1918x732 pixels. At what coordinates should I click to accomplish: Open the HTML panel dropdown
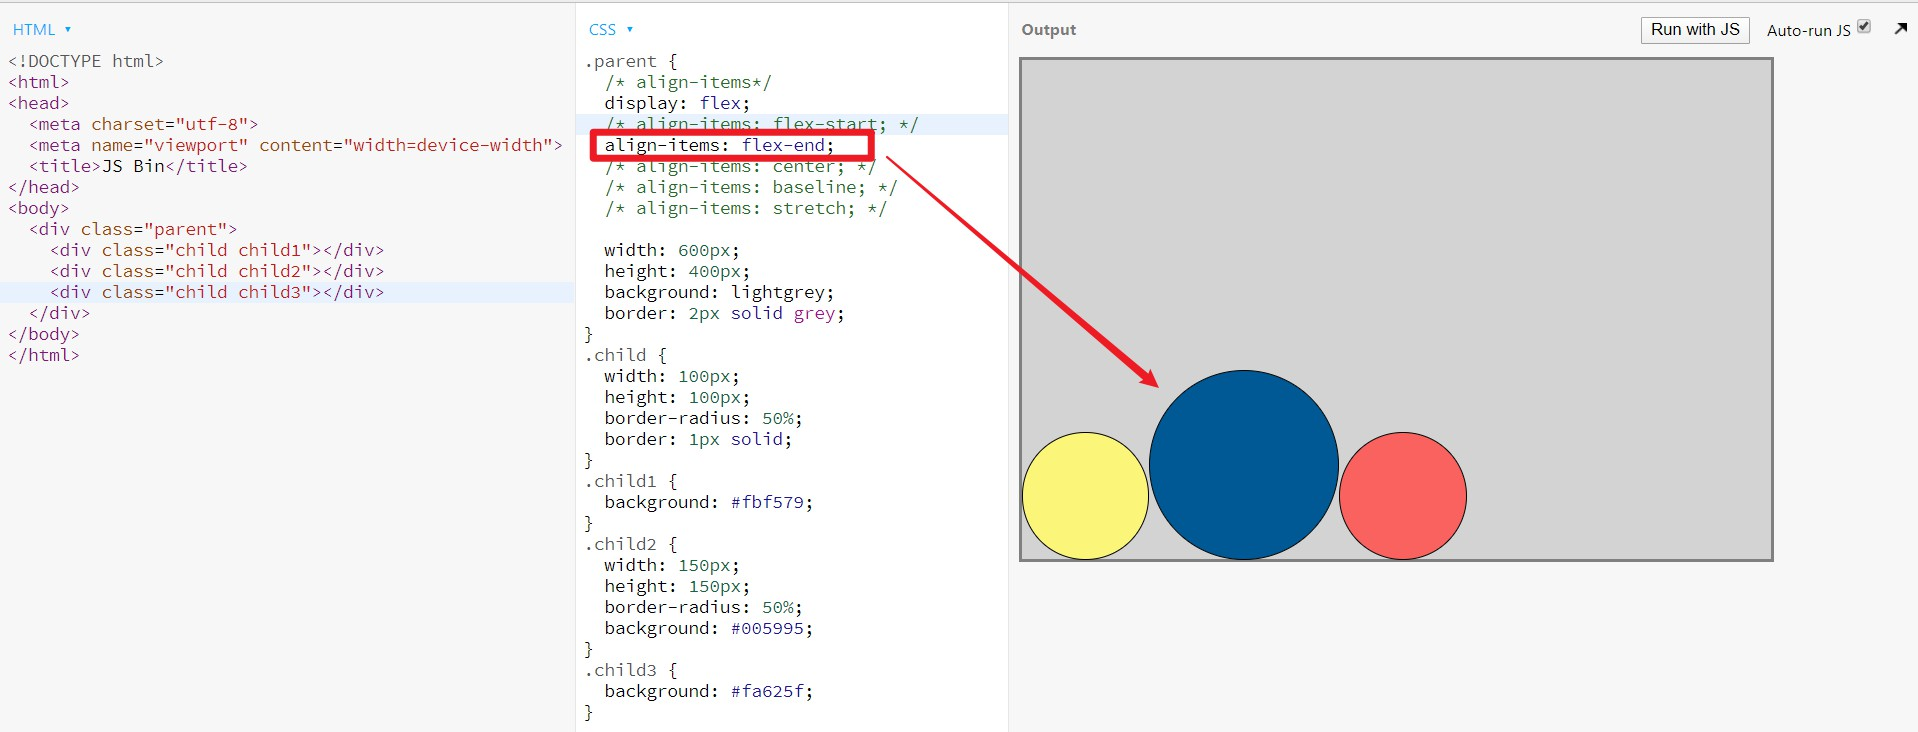coord(42,30)
